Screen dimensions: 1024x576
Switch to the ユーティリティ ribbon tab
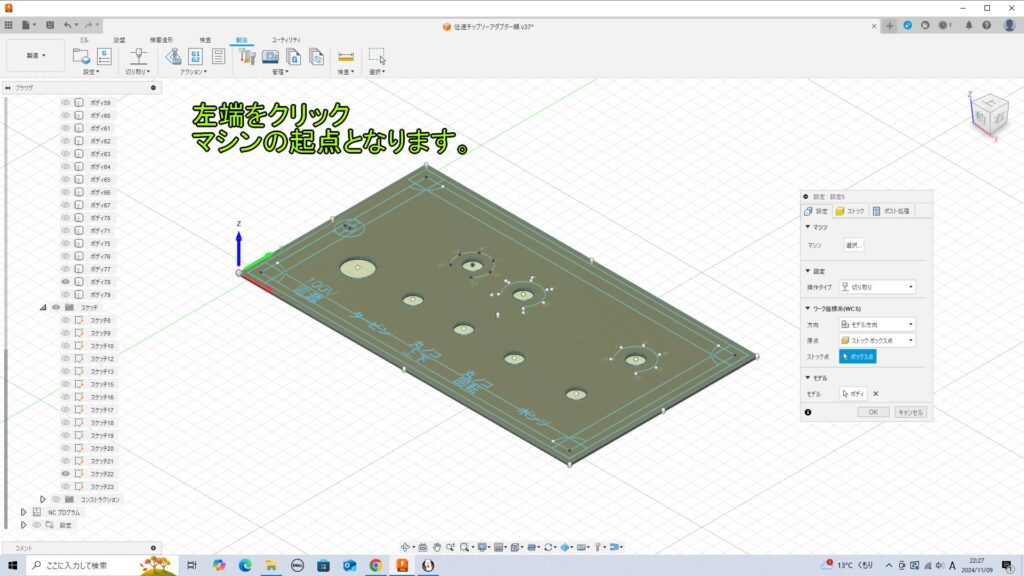tap(286, 40)
